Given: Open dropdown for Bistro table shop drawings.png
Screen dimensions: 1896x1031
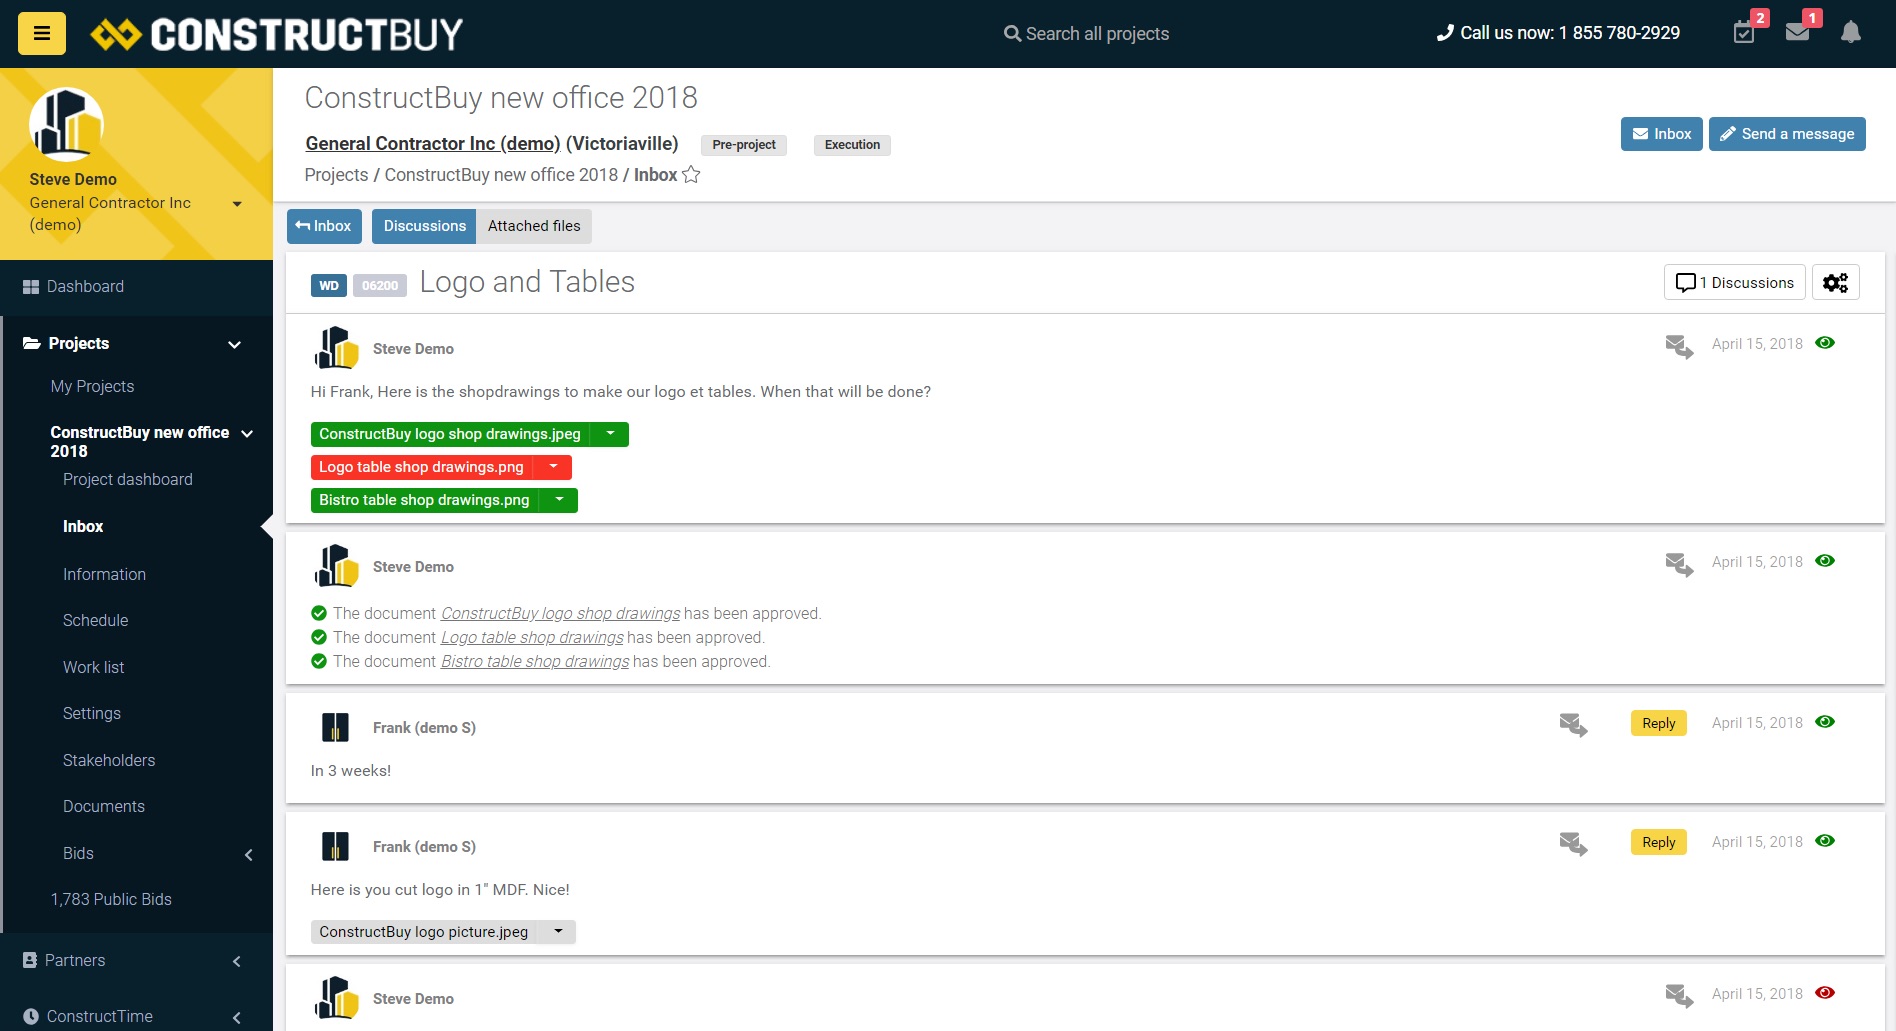Looking at the screenshot, I should [x=559, y=500].
